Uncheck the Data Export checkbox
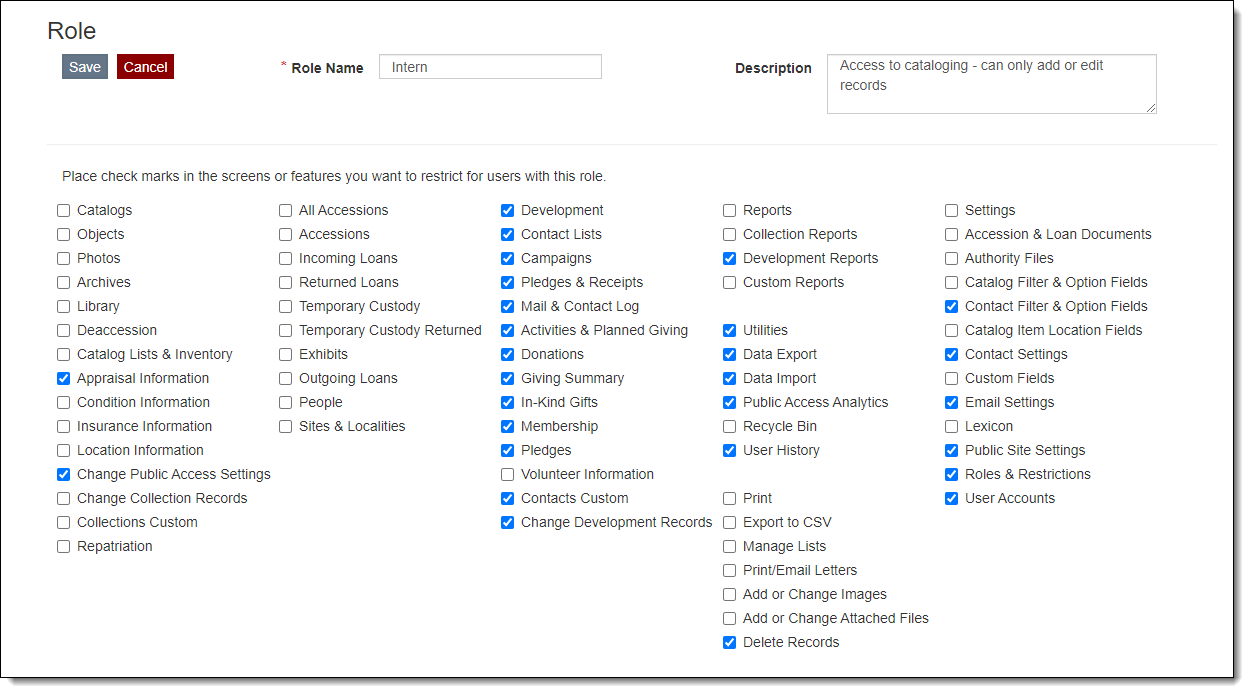 pos(729,354)
